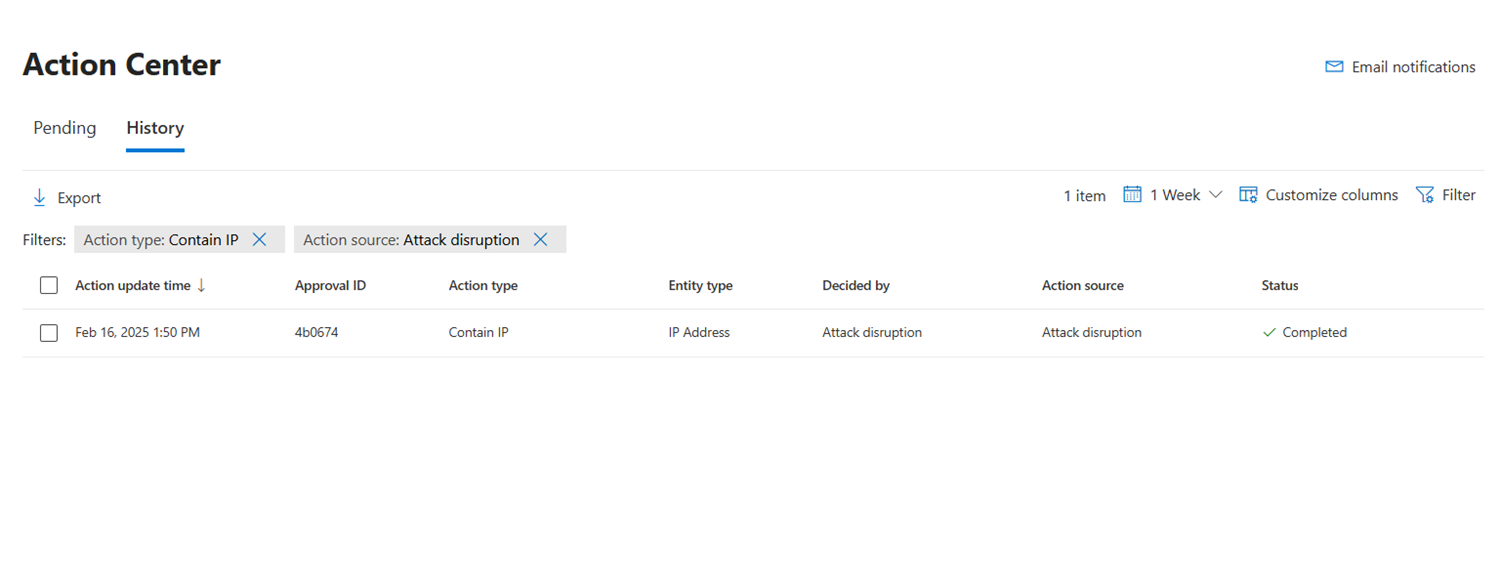The width and height of the screenshot is (1501, 586).
Task: Select the History tab
Action: 155,128
